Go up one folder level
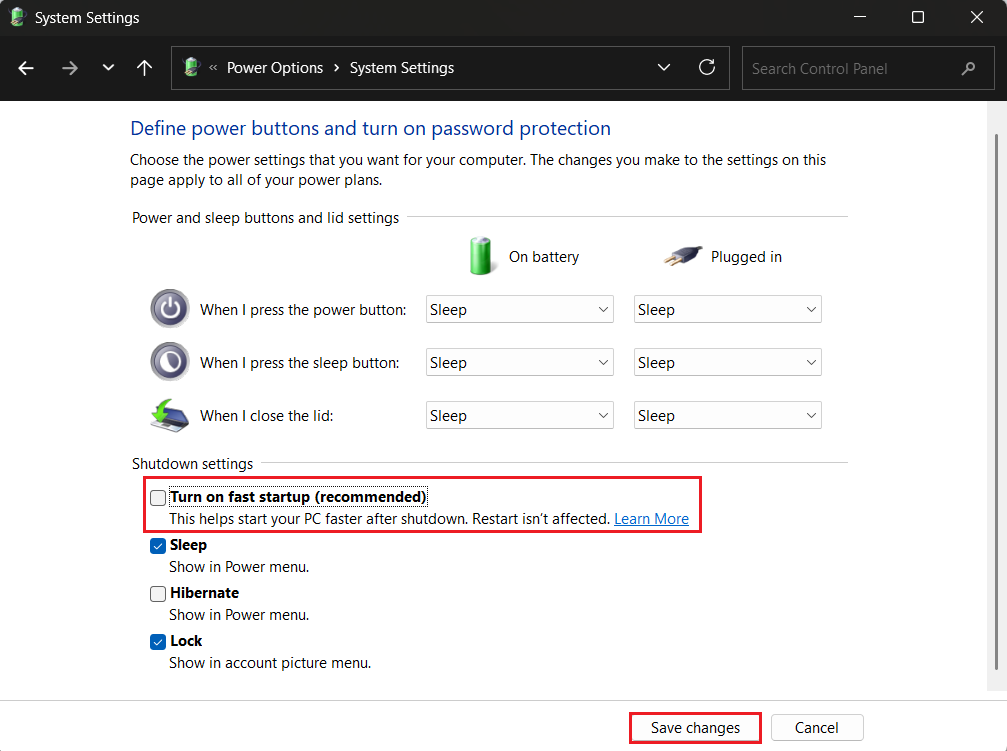The height and width of the screenshot is (751, 1007). coord(145,68)
